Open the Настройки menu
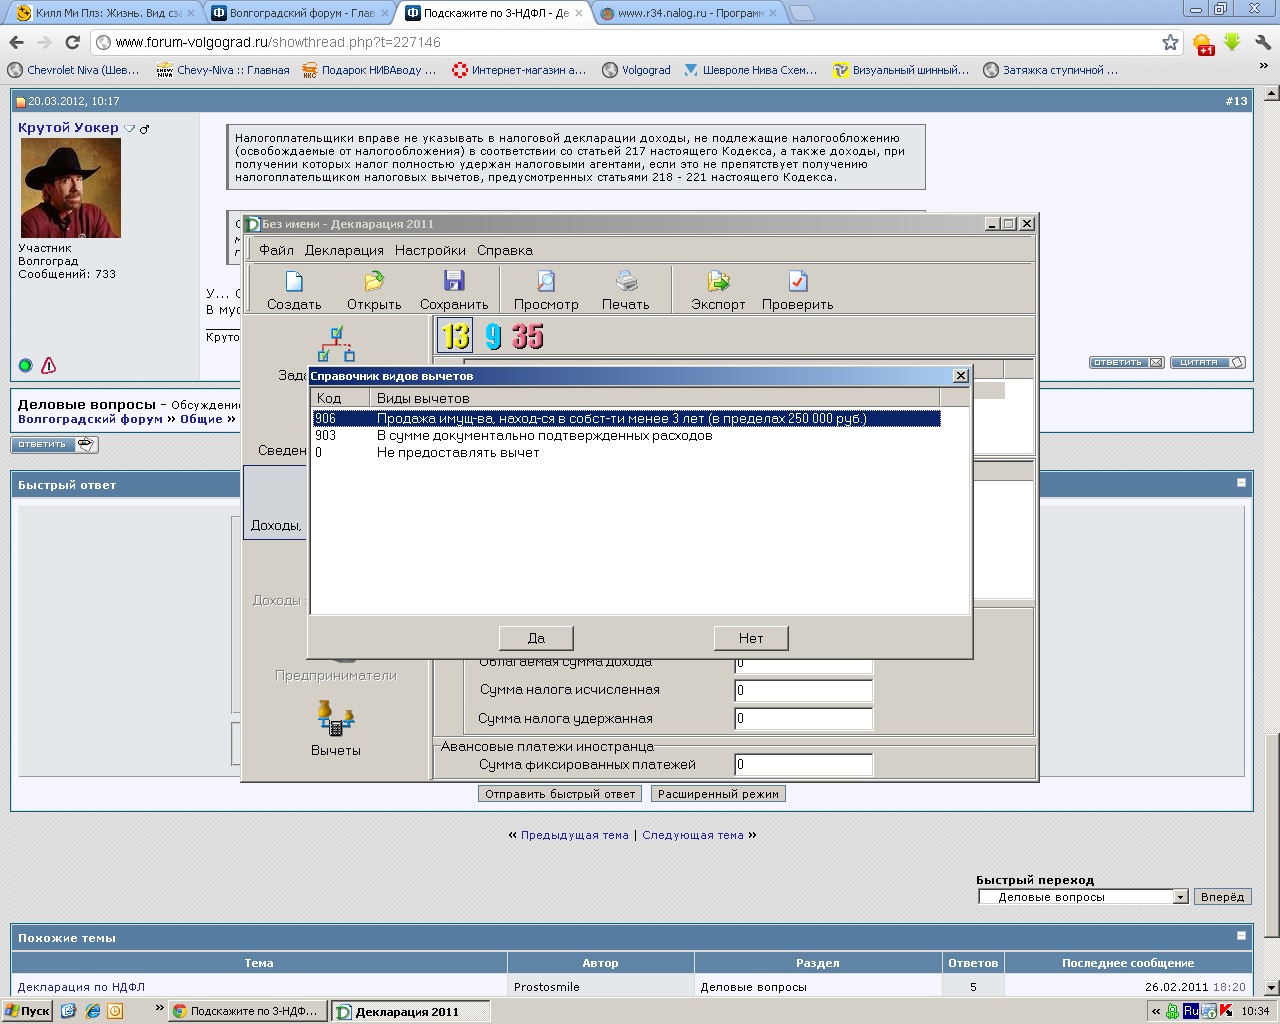 coord(430,250)
